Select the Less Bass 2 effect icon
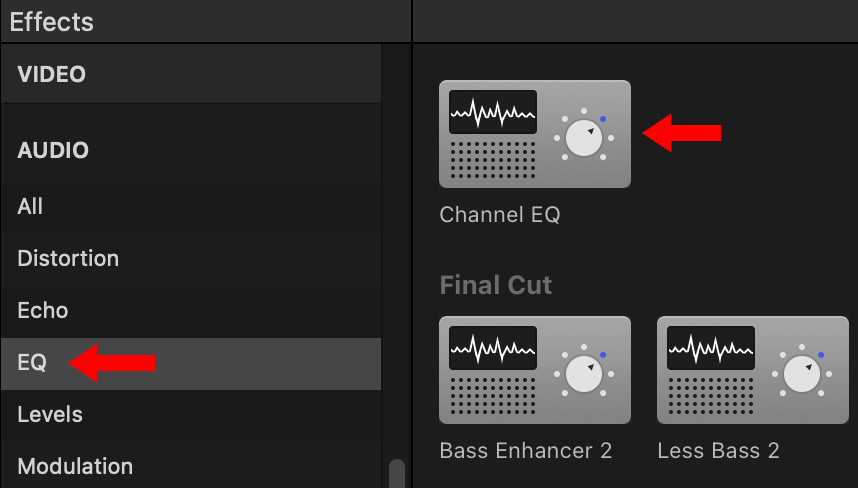The height and width of the screenshot is (488, 858). 752,370
